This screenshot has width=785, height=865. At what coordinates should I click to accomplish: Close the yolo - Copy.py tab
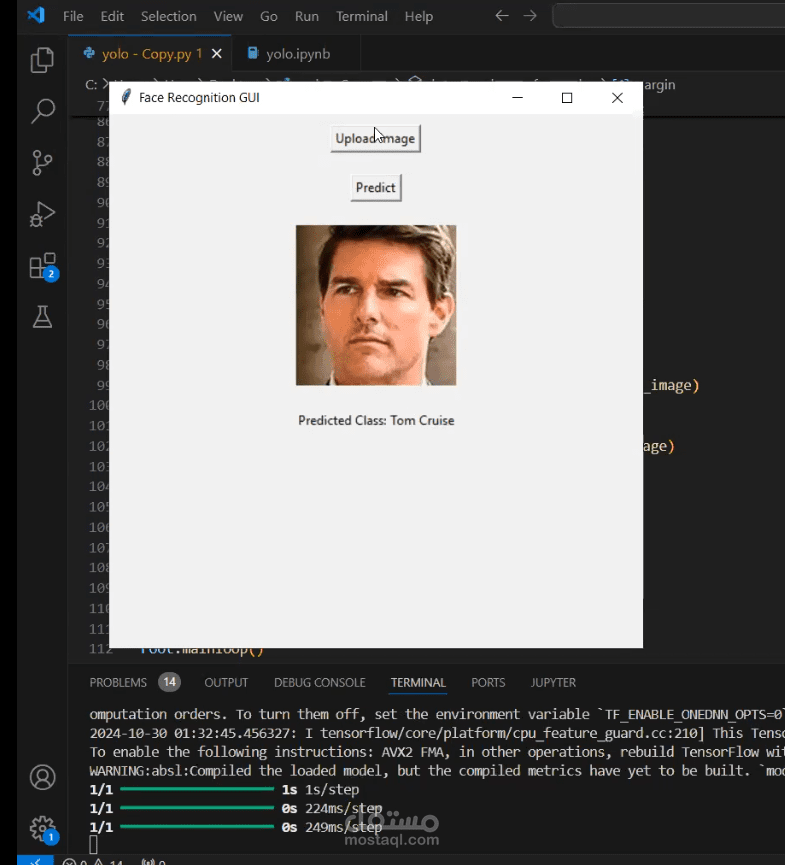point(217,54)
